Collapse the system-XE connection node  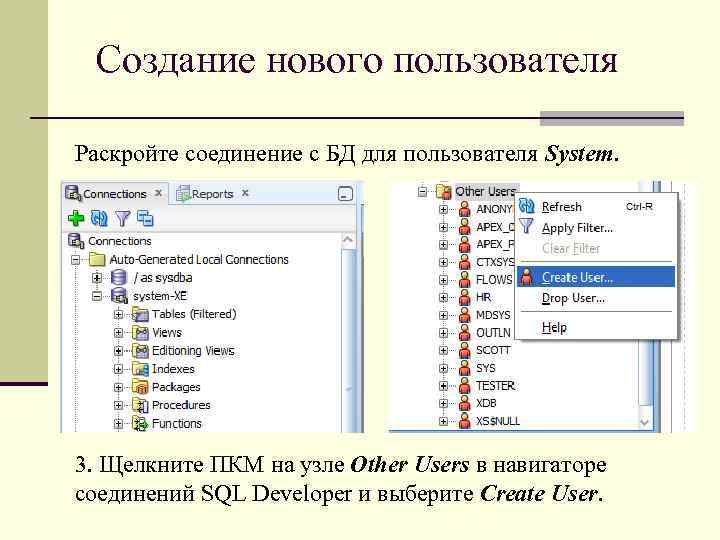click(96, 296)
